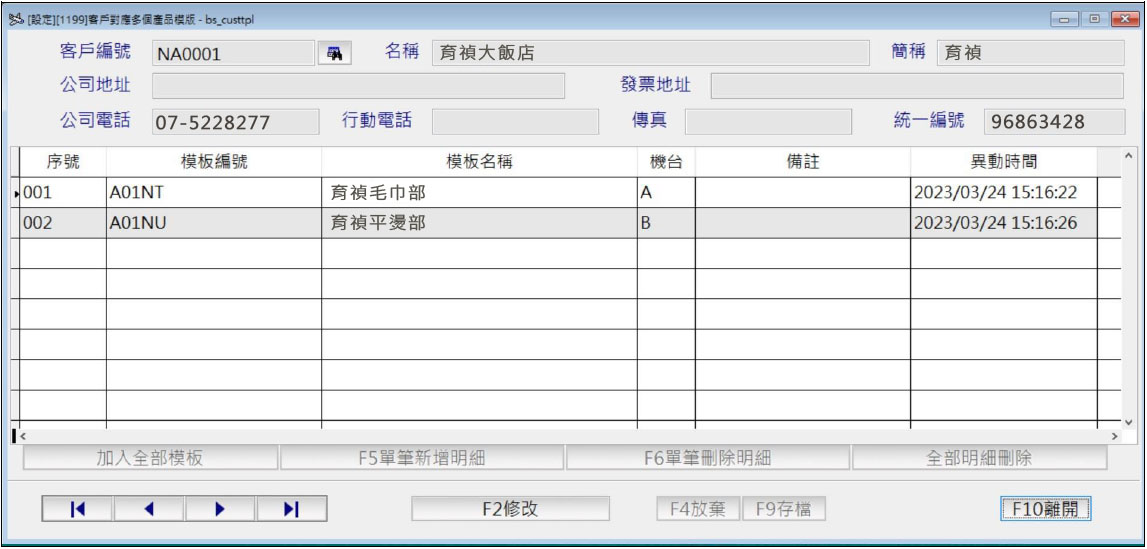Click the 加入全部模板 button

tap(150, 458)
